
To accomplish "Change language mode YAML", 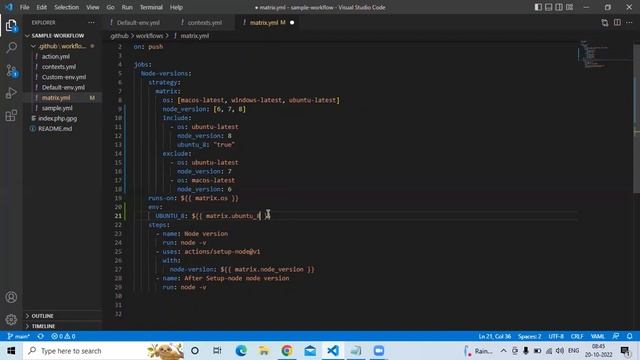I will coord(598,336).
